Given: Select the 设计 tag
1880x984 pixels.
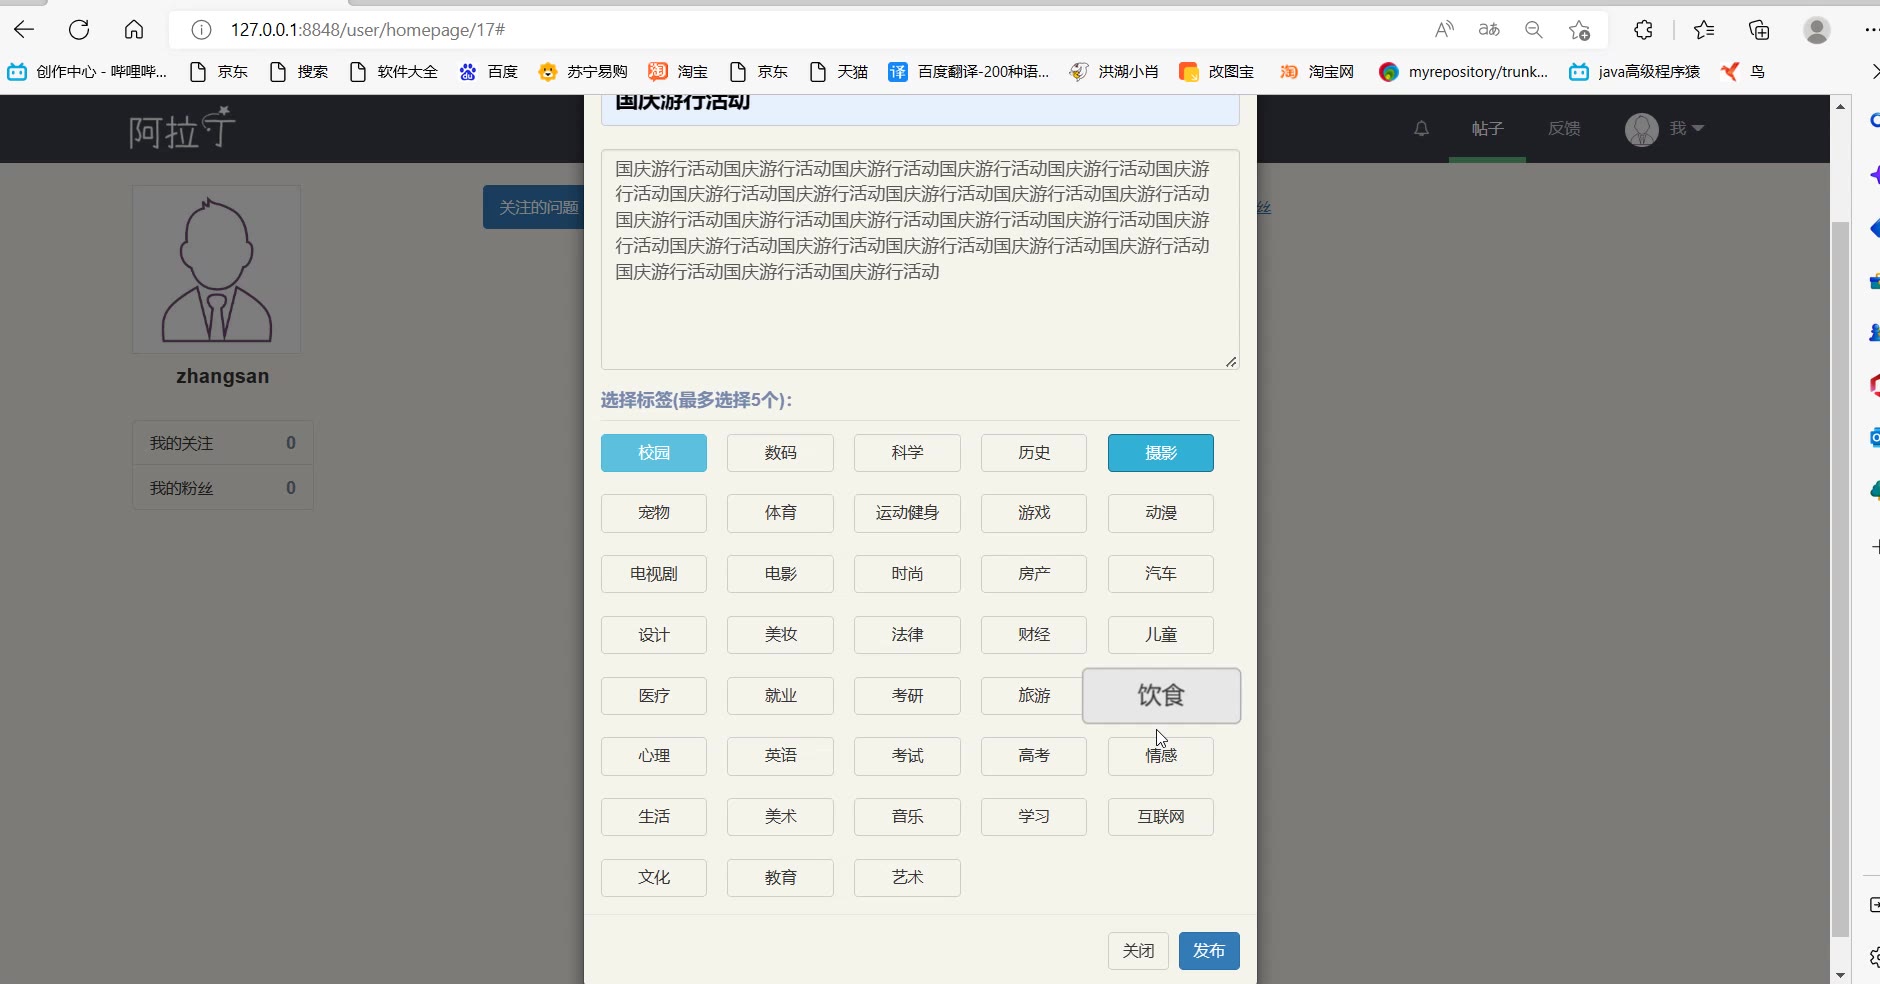Looking at the screenshot, I should [x=654, y=635].
